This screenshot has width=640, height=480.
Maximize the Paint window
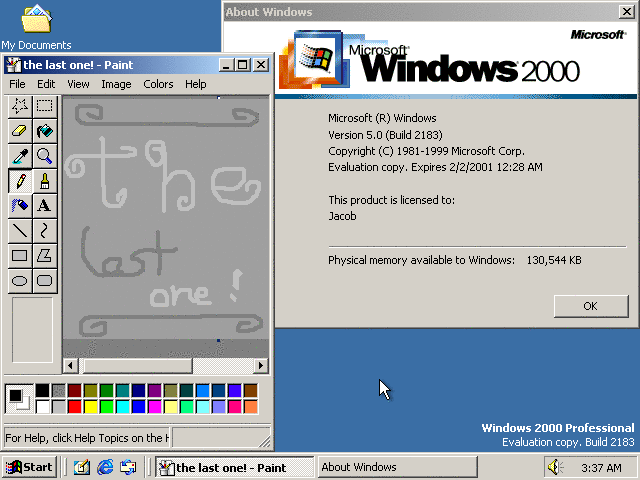tap(242, 65)
